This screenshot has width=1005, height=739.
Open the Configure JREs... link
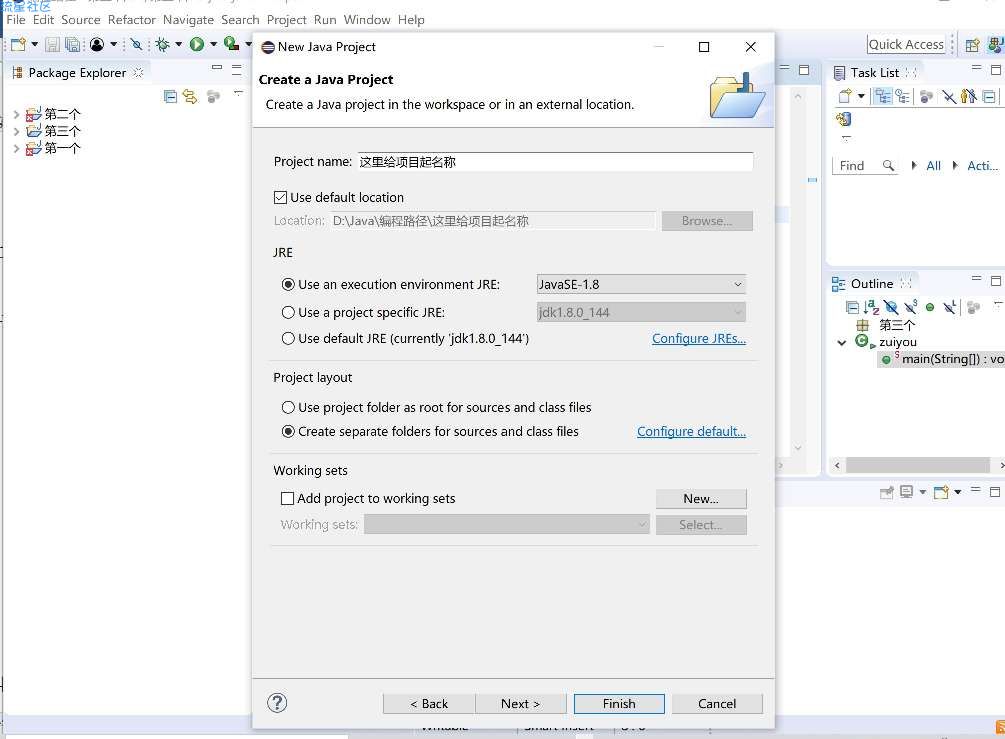pos(699,338)
